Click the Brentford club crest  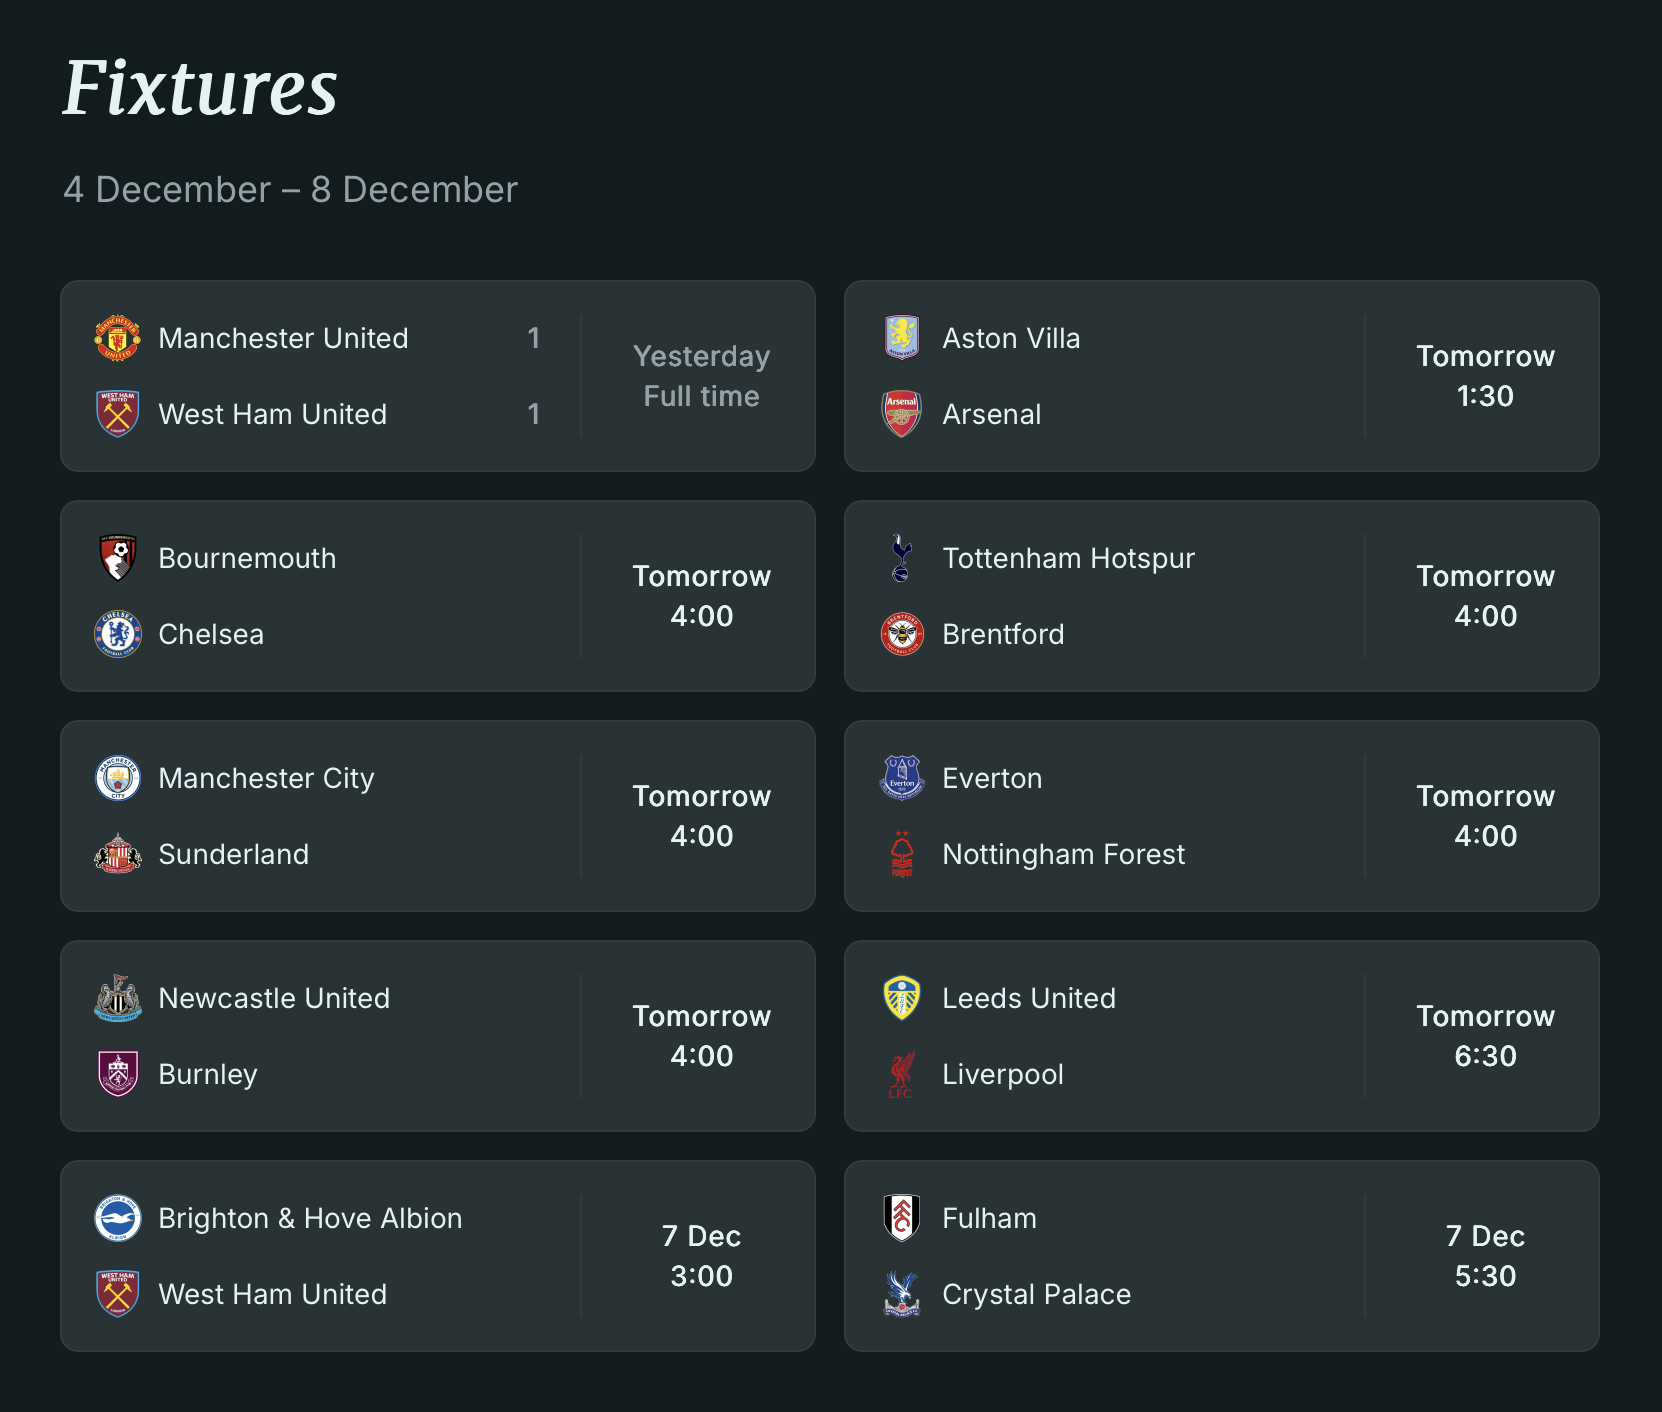point(902,634)
